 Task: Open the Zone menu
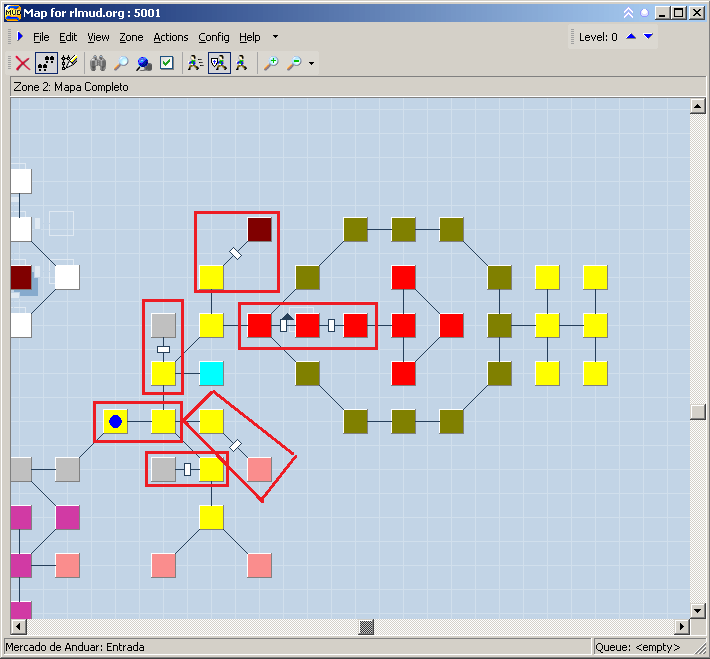131,37
